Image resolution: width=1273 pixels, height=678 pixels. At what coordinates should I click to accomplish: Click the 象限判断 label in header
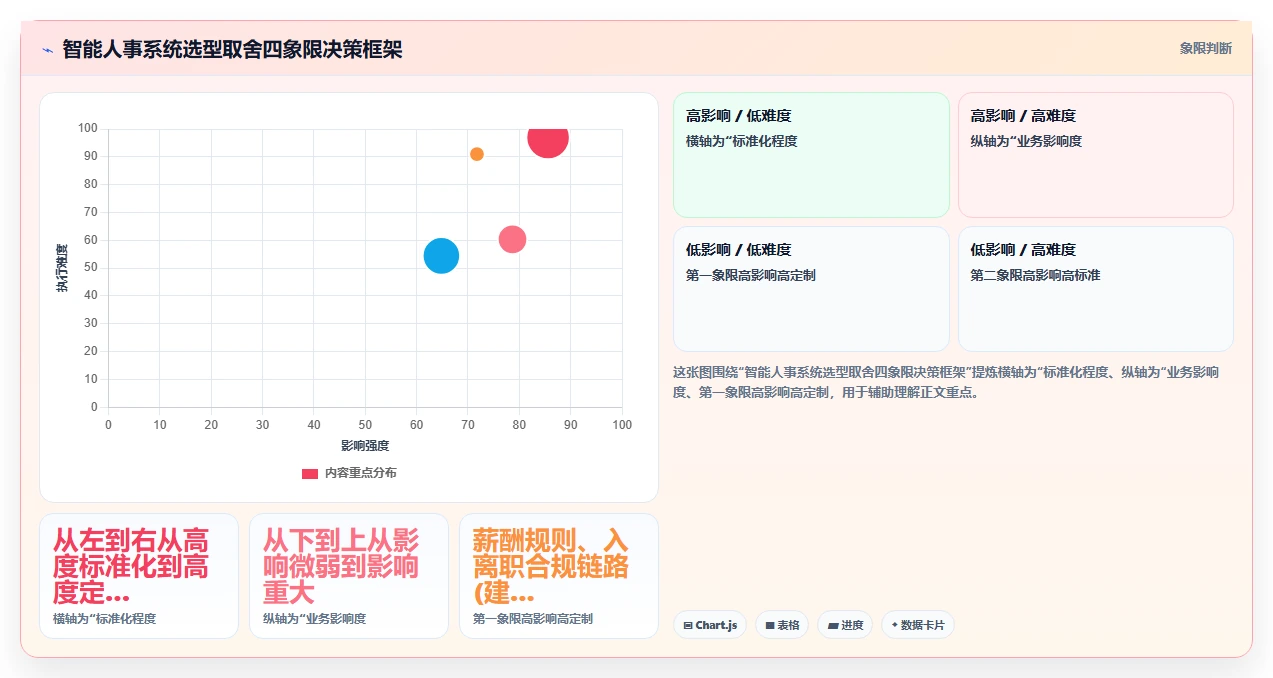pos(1205,48)
